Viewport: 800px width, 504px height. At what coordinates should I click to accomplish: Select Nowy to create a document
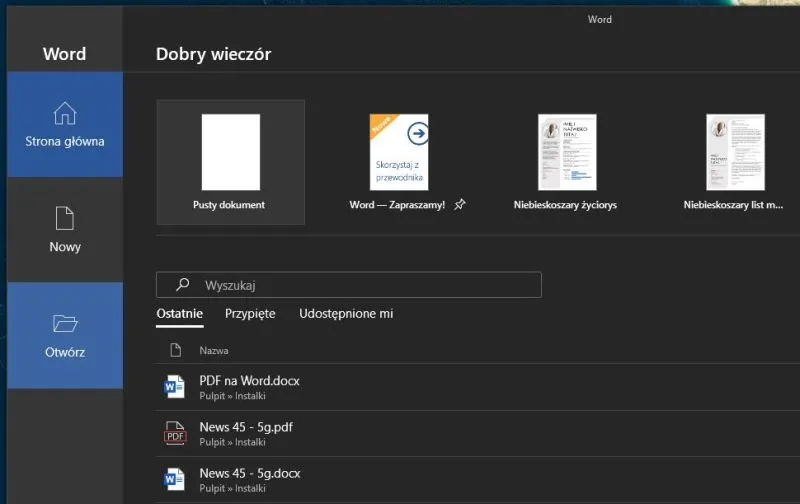click(65, 230)
